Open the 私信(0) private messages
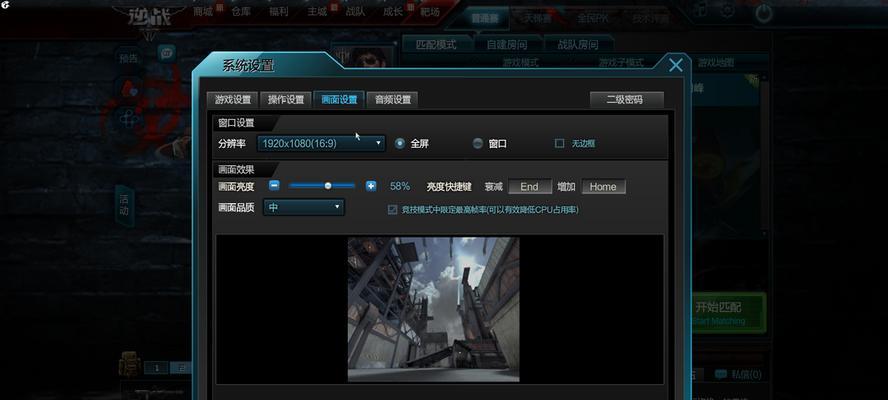 click(x=739, y=375)
